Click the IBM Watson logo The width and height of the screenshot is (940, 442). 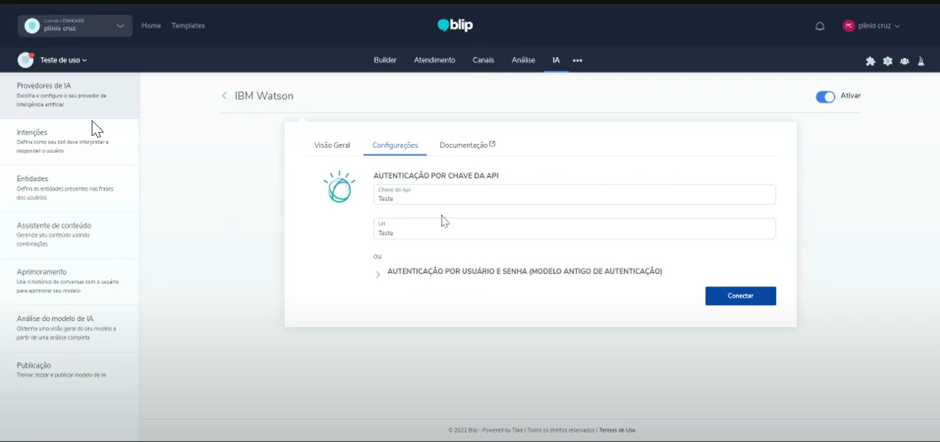click(x=339, y=187)
